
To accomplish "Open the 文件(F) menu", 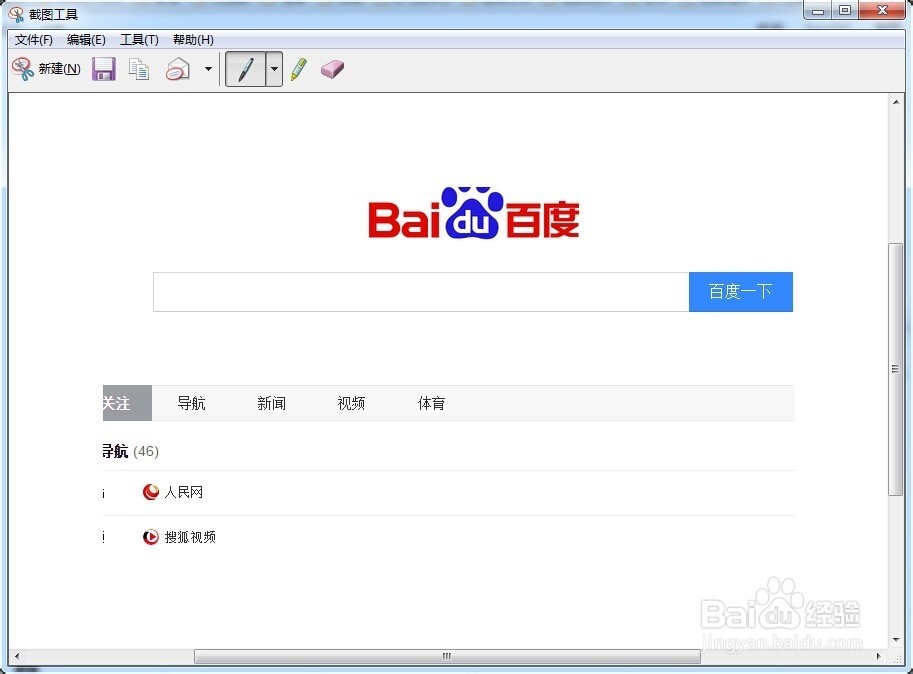I will 34,40.
